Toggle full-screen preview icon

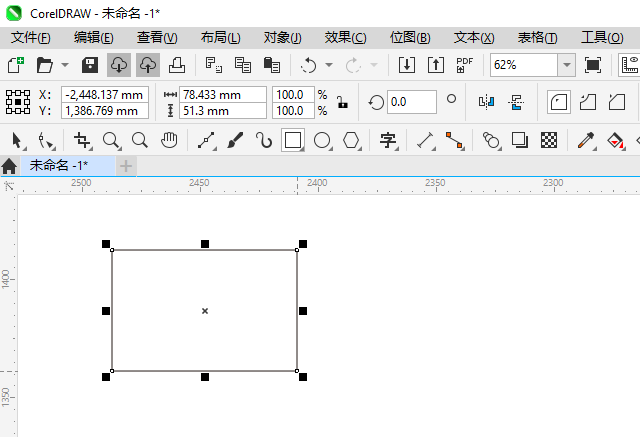click(x=593, y=65)
